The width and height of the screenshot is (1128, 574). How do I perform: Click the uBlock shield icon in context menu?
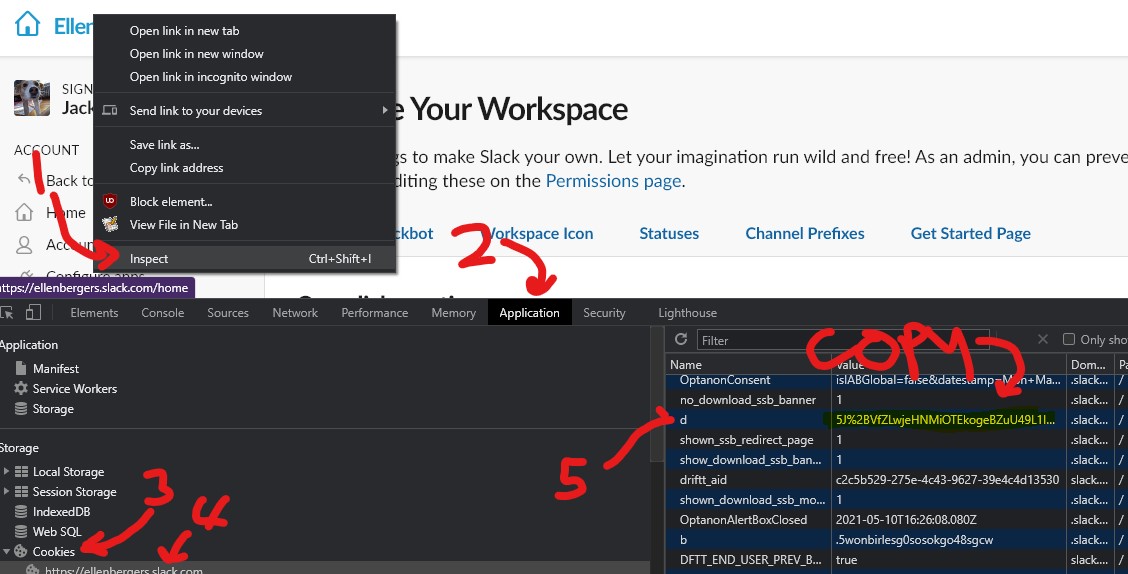point(110,201)
